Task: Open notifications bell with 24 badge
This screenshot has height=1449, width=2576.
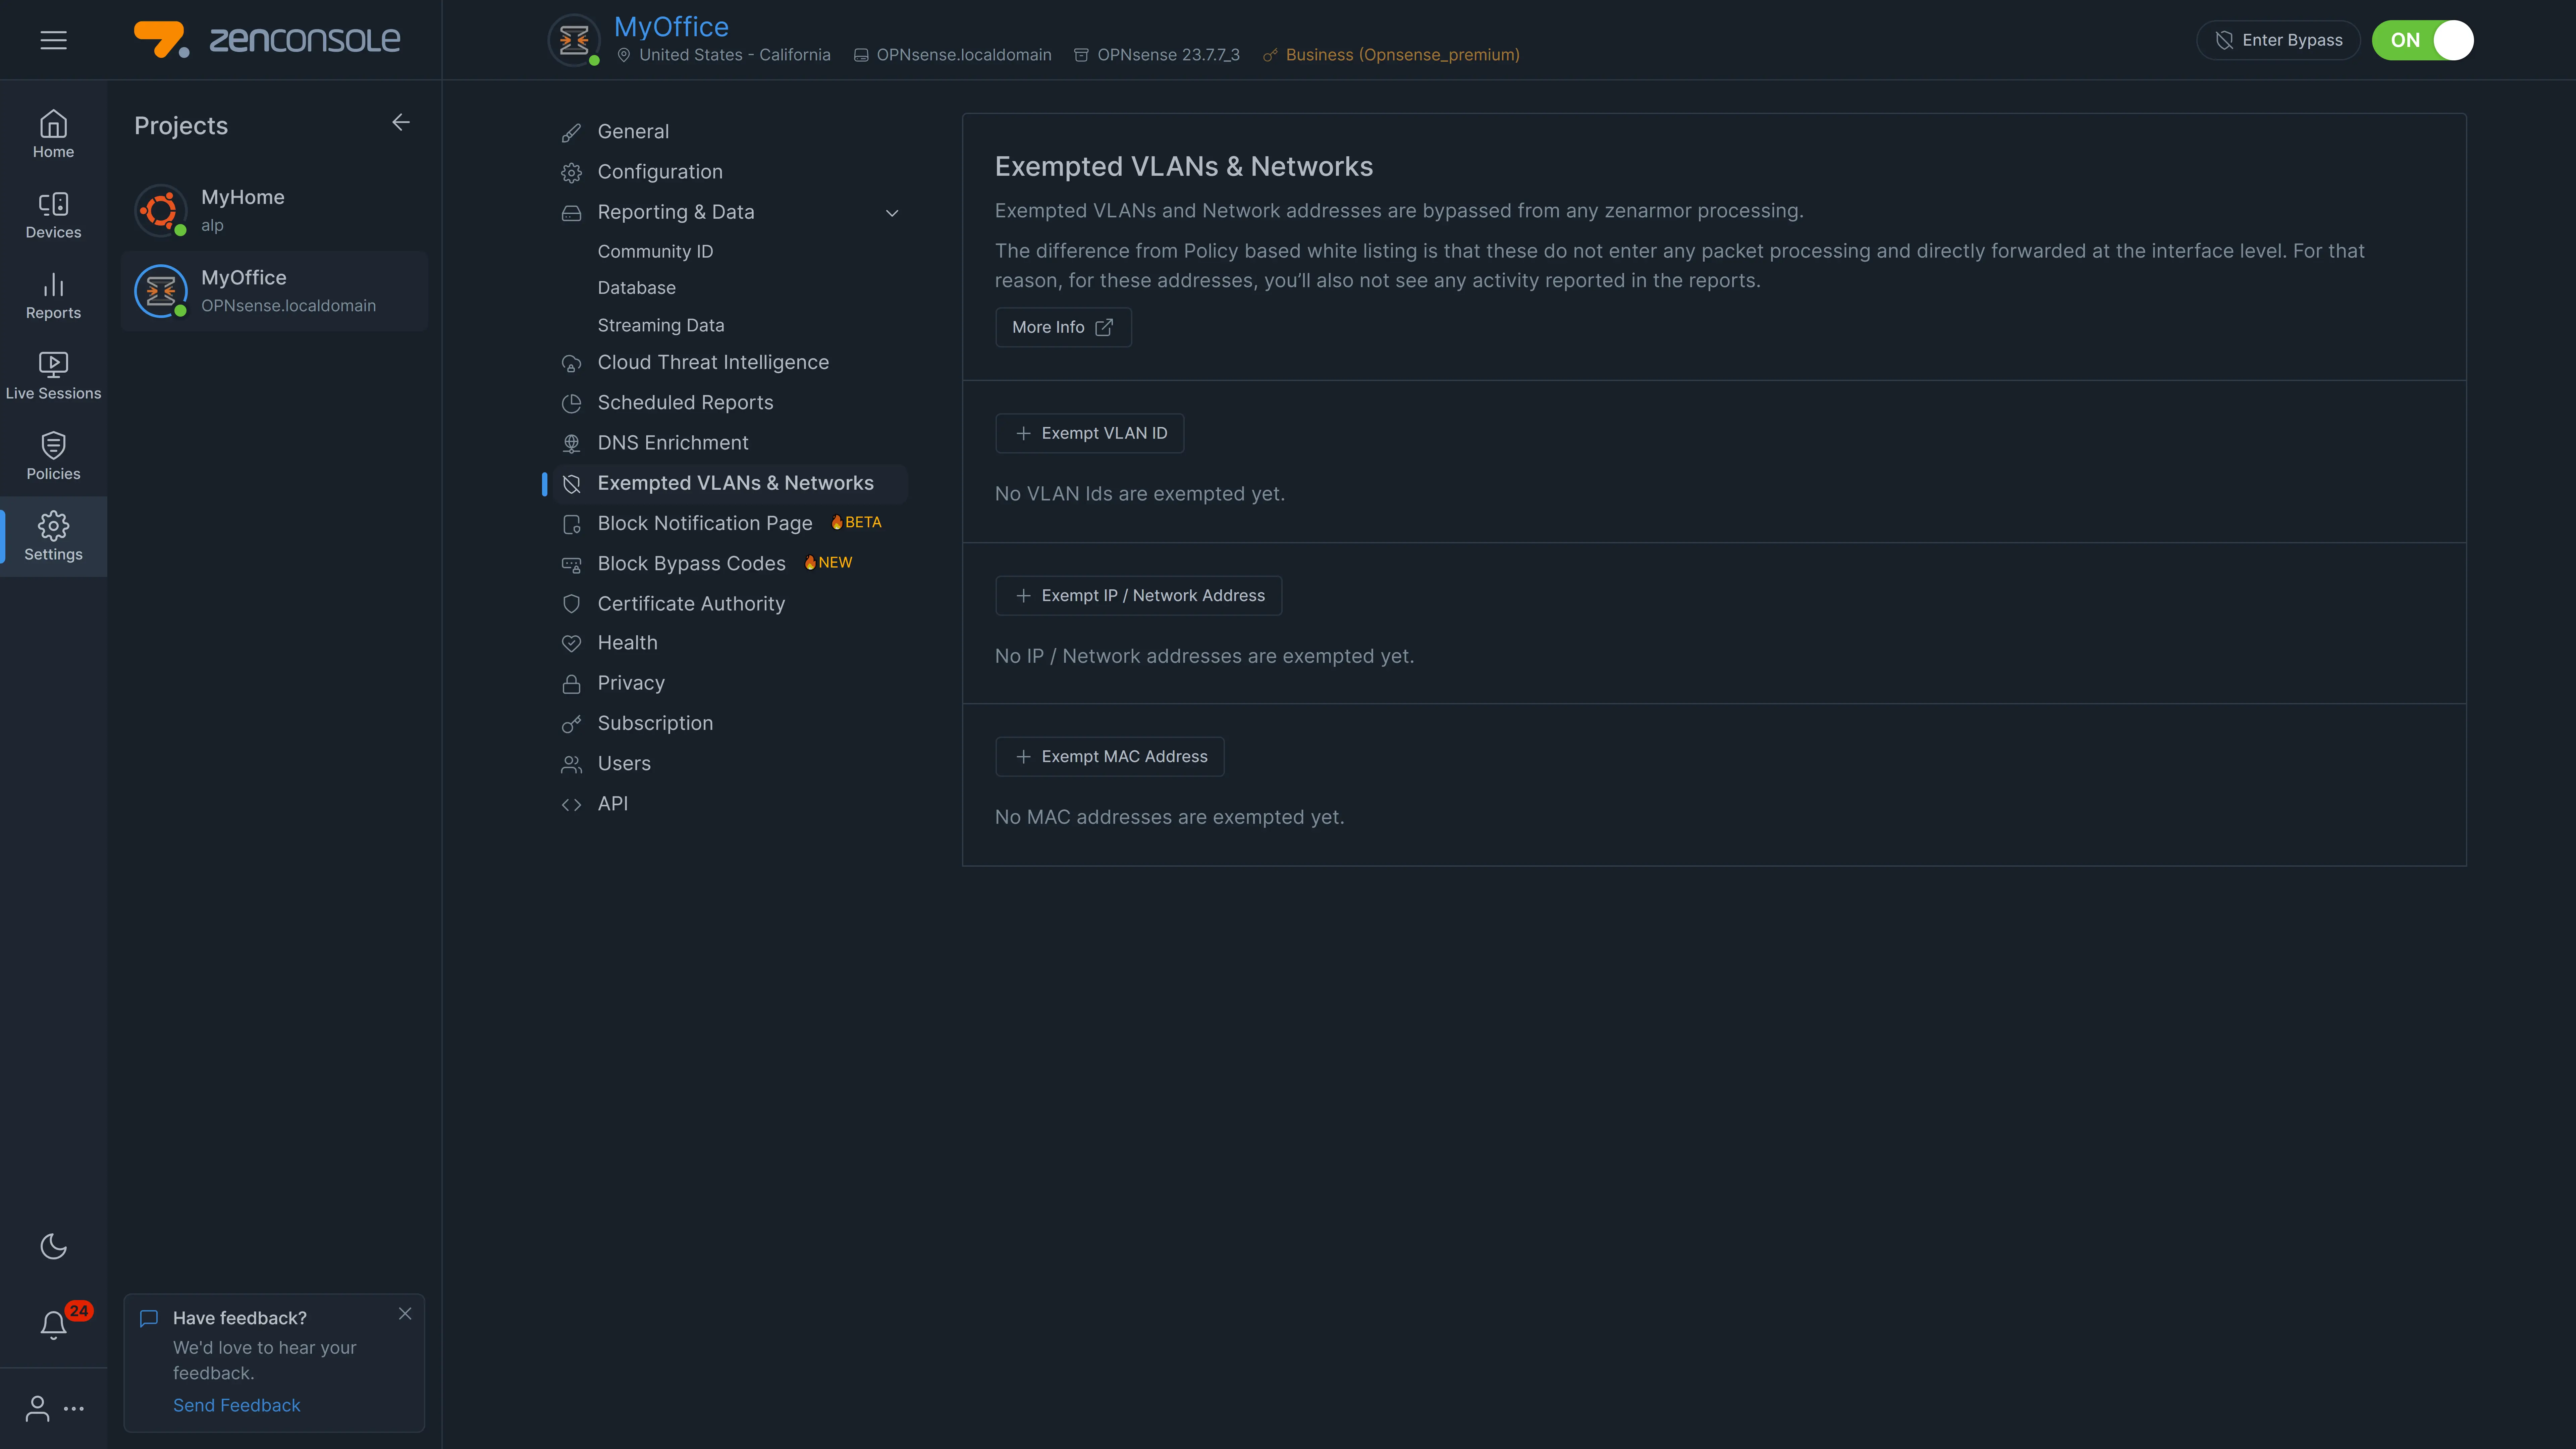Action: point(53,1325)
